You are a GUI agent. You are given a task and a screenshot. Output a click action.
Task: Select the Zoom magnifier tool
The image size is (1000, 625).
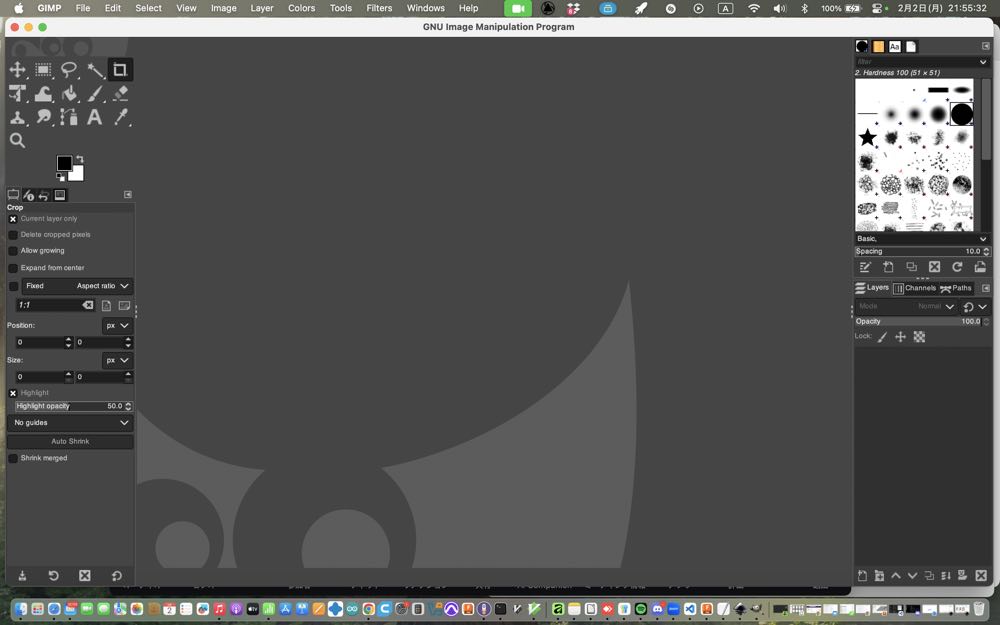[x=17, y=140]
